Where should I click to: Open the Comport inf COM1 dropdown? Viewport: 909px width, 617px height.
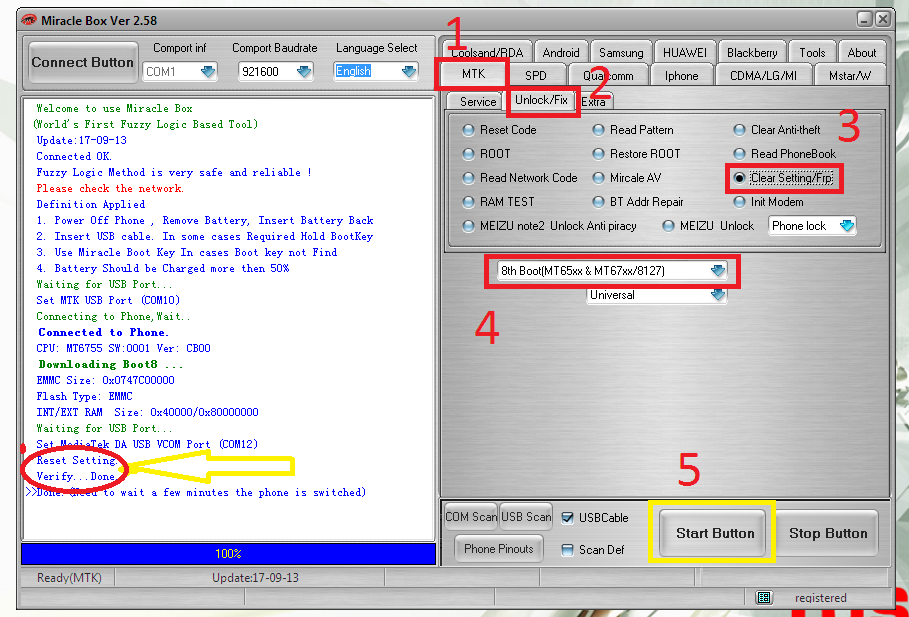(180, 71)
